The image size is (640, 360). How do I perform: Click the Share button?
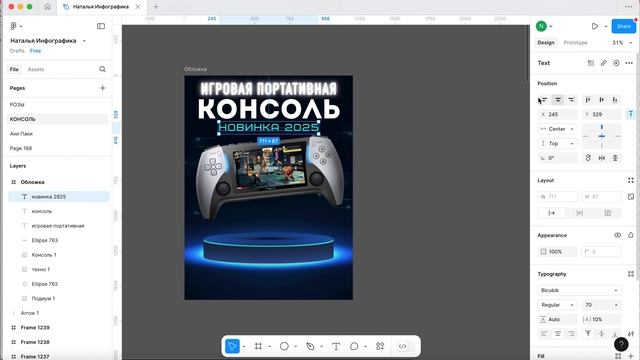(x=624, y=26)
